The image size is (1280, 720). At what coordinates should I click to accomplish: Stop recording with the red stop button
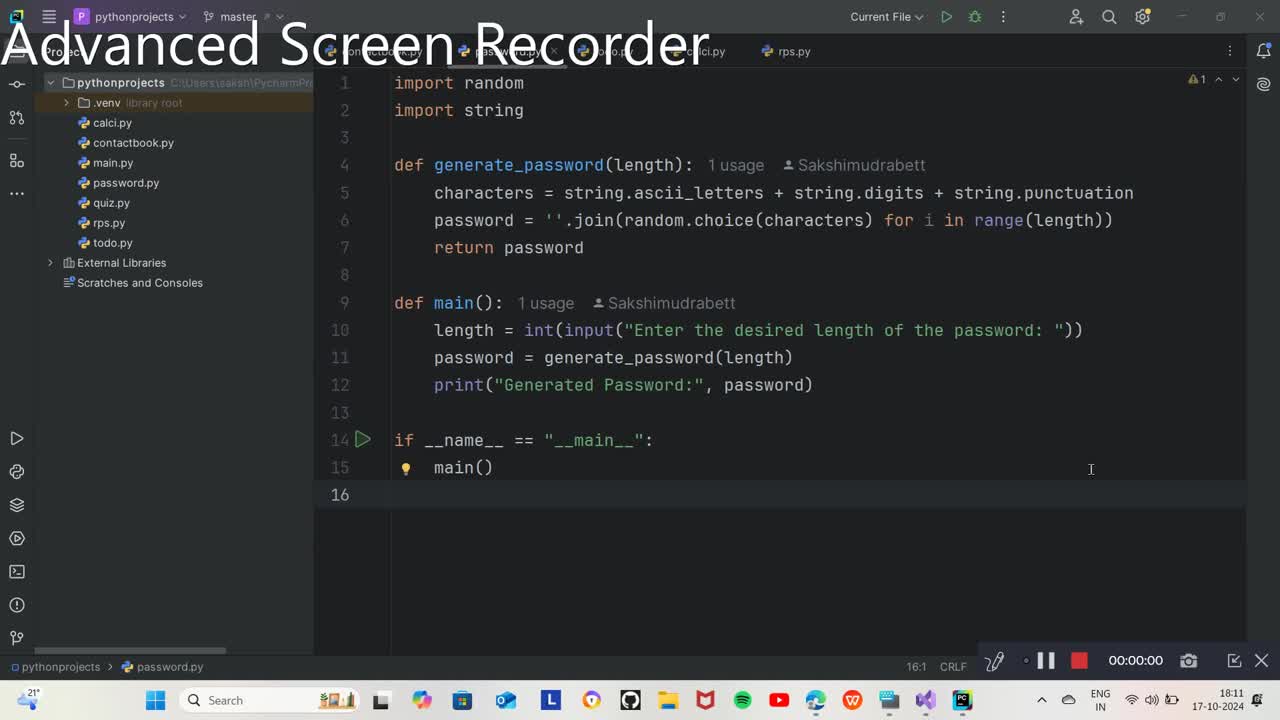click(1079, 660)
